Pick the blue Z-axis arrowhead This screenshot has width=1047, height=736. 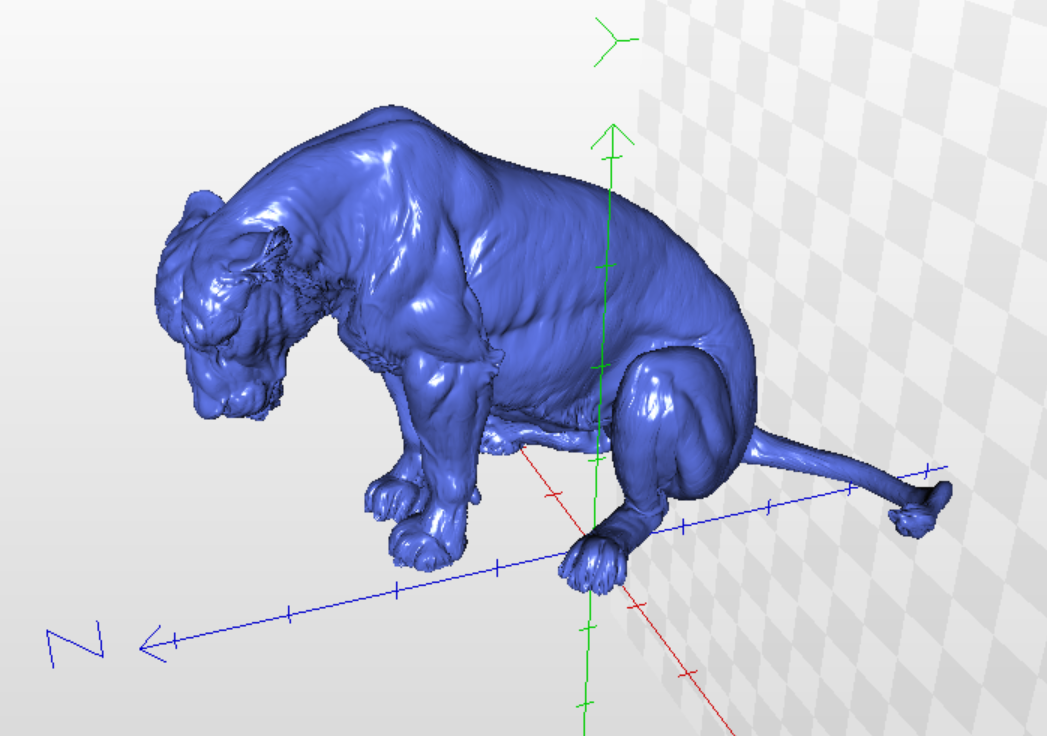click(153, 645)
